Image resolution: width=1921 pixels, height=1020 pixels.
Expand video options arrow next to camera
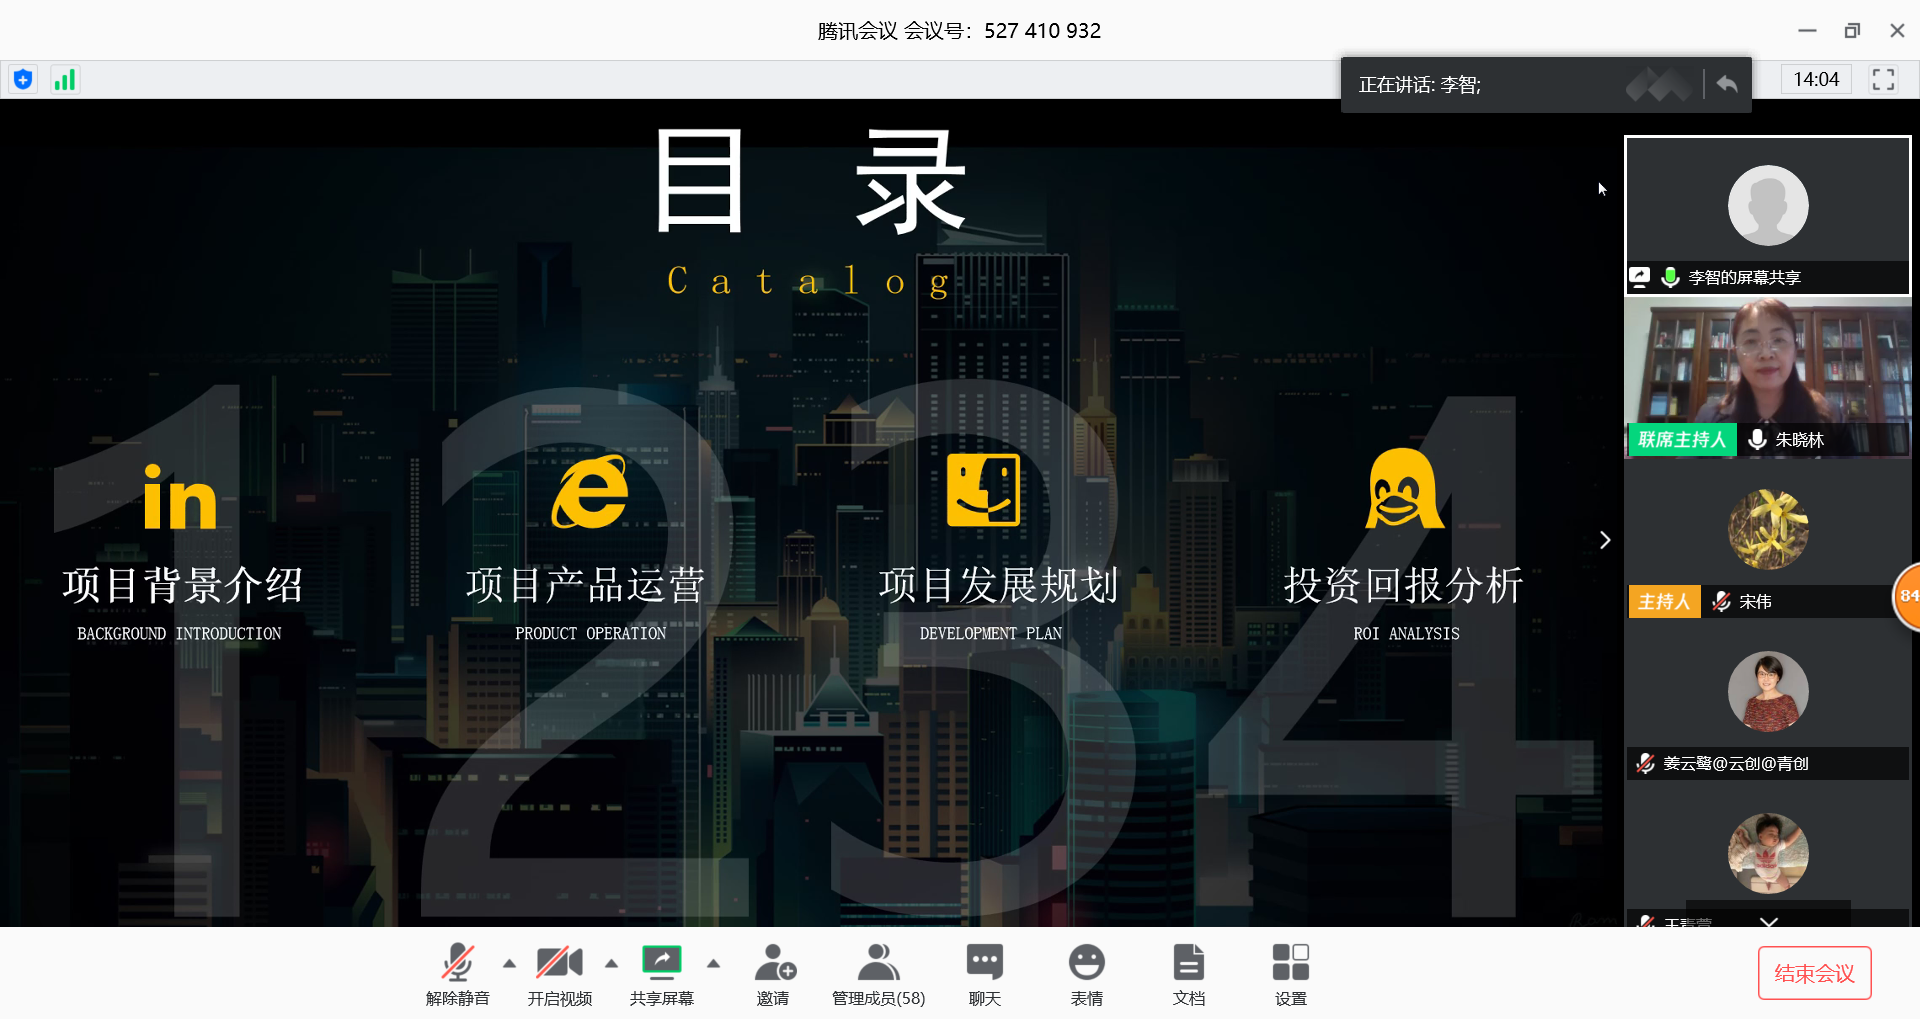(612, 964)
